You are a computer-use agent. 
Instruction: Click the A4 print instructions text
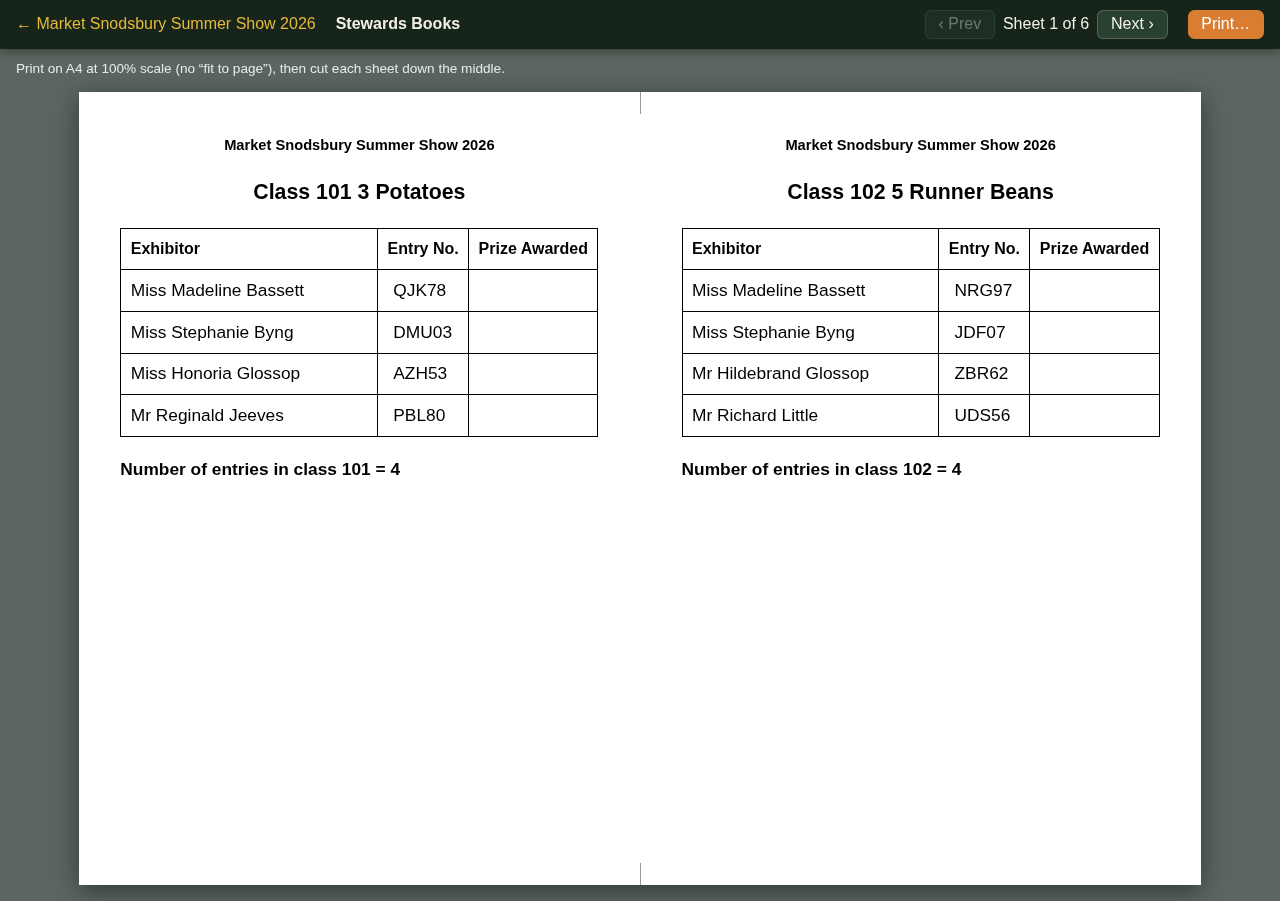pos(260,69)
